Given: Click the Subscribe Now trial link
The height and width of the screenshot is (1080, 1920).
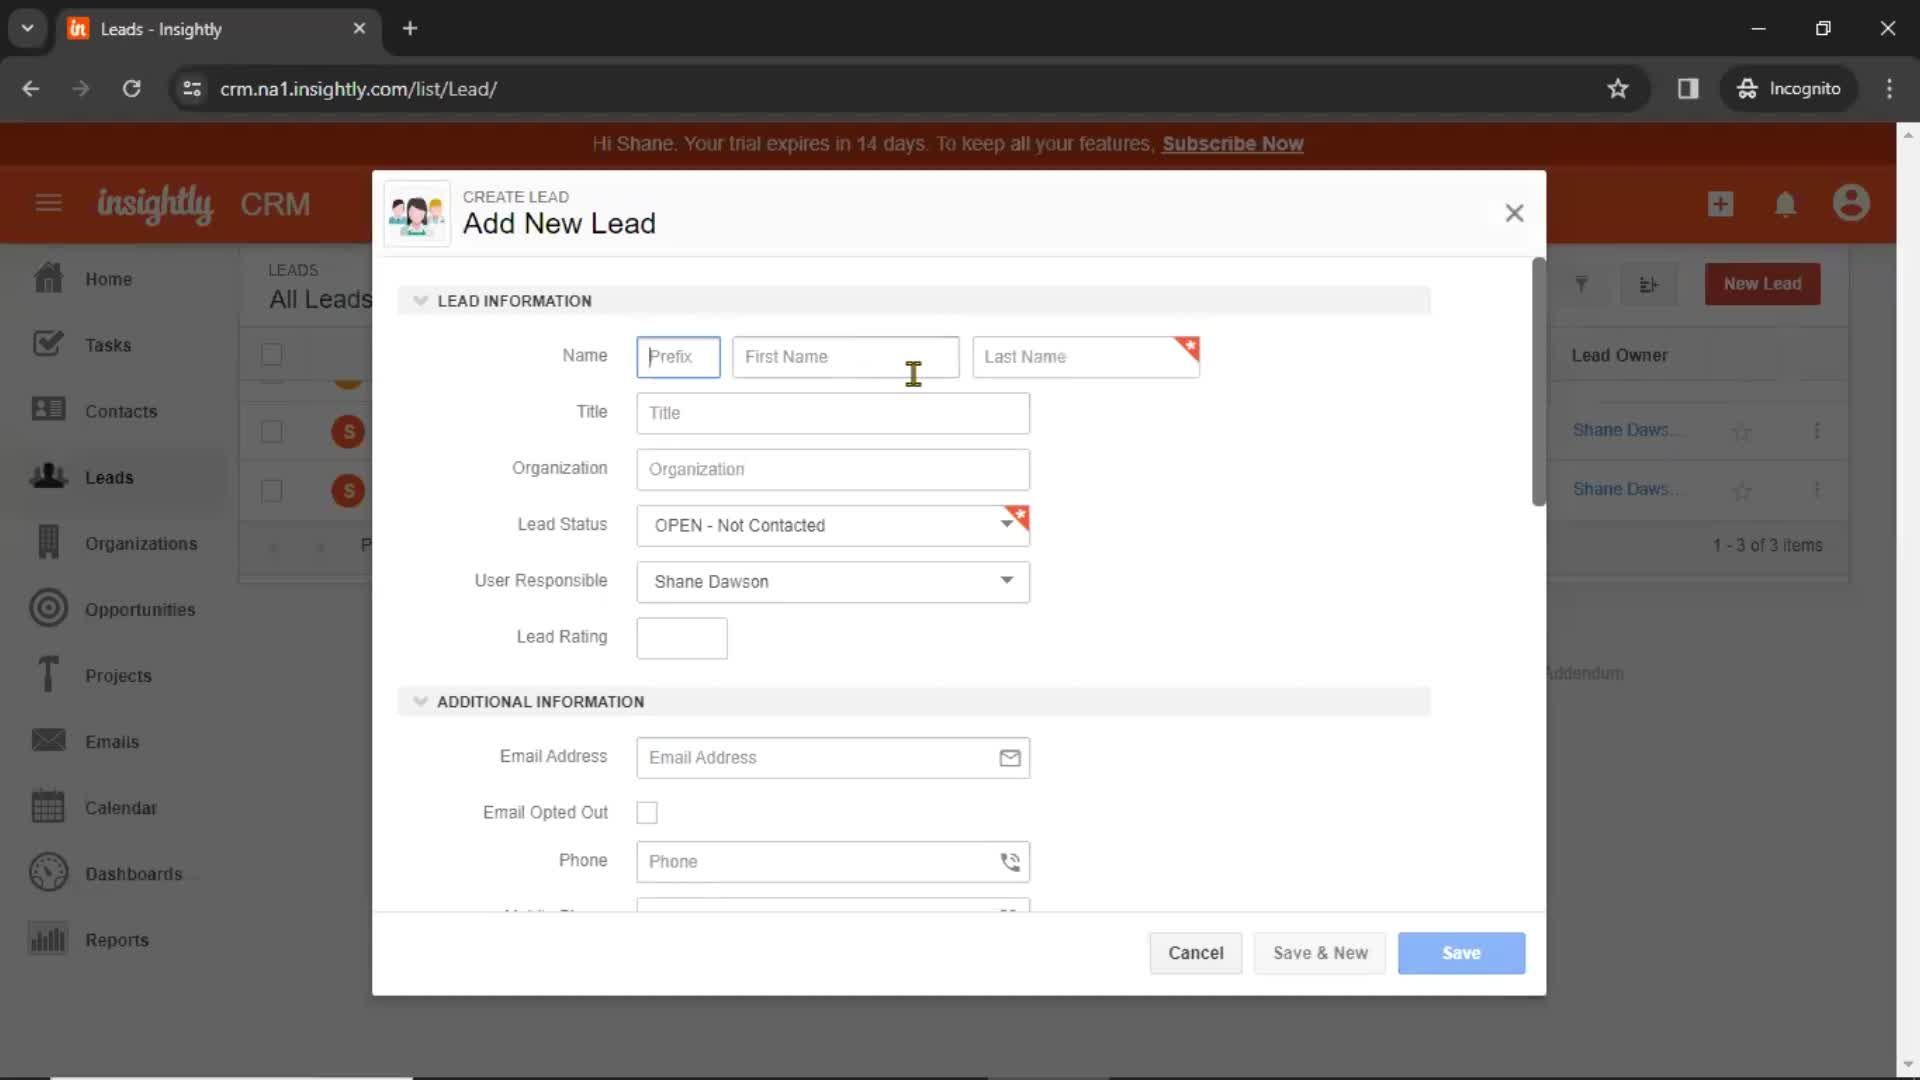Looking at the screenshot, I should click(x=1230, y=144).
